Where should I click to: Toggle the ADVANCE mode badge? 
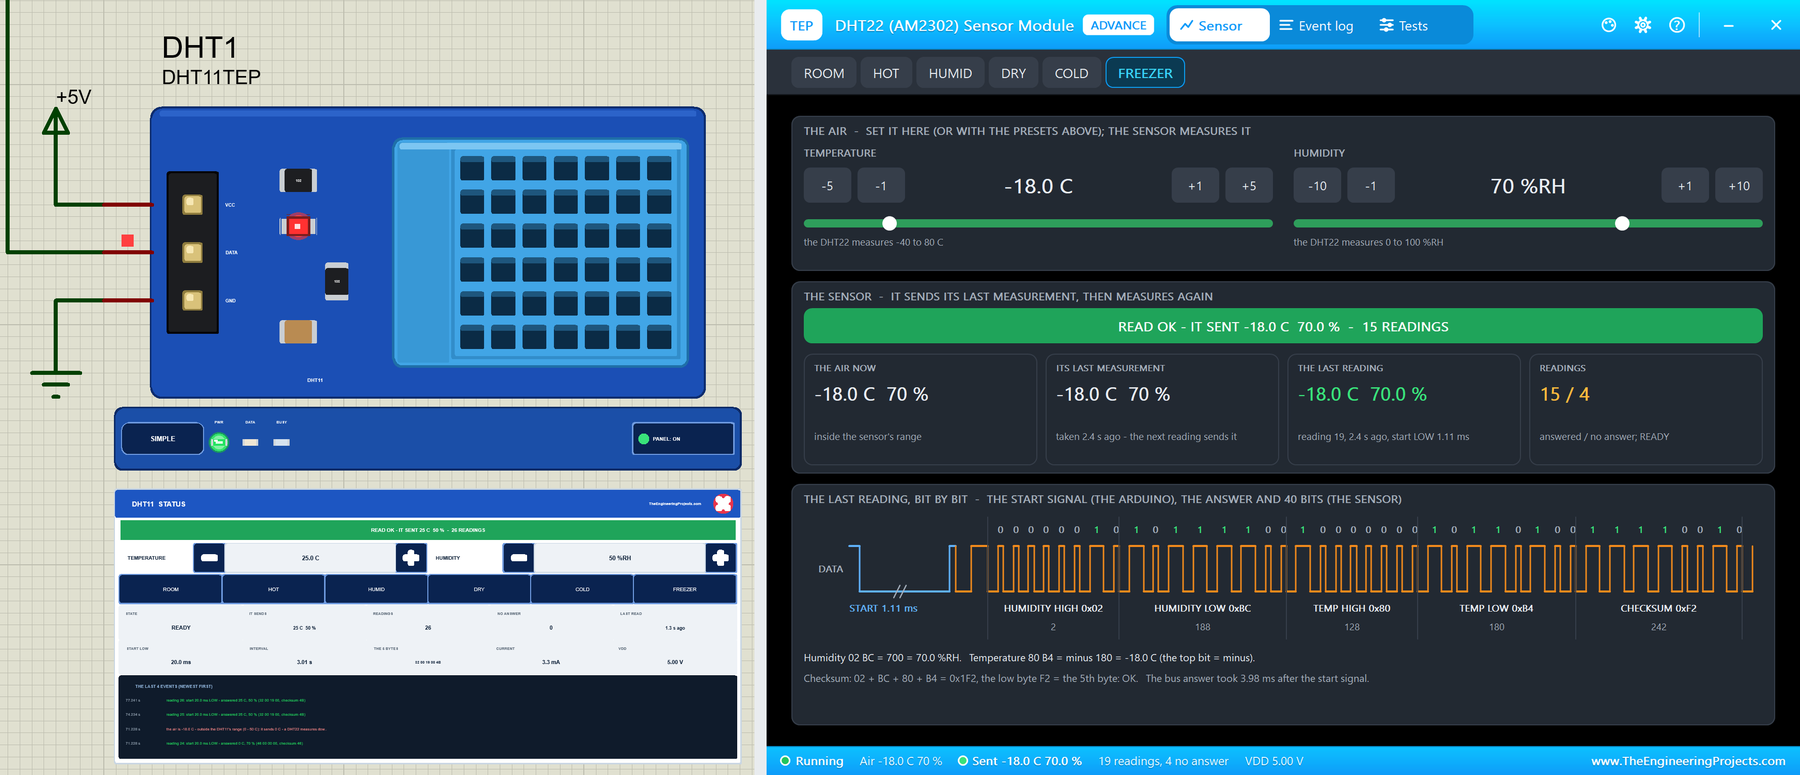click(x=1118, y=26)
